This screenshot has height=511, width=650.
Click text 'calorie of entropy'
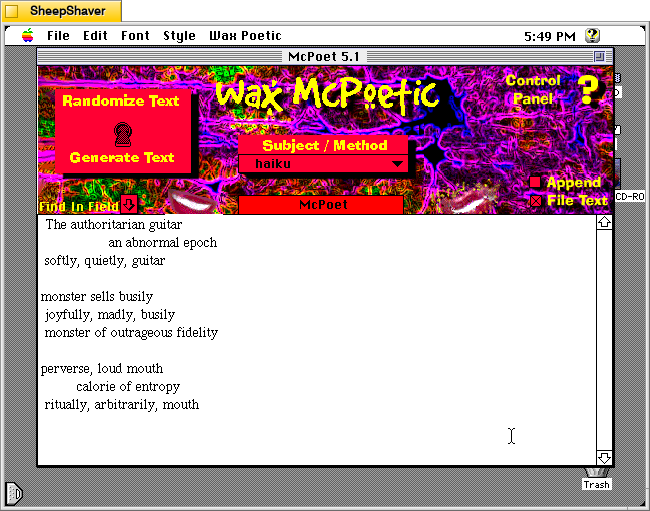(128, 387)
